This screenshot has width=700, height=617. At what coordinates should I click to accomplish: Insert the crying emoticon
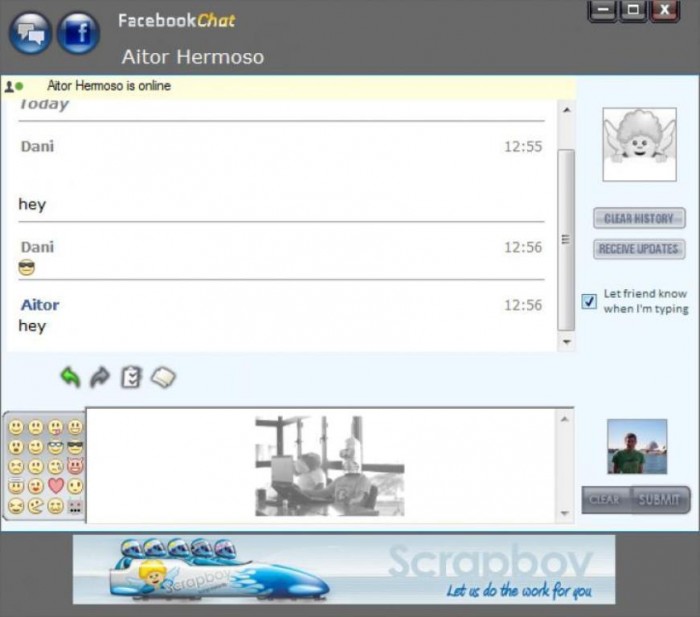[x=55, y=467]
